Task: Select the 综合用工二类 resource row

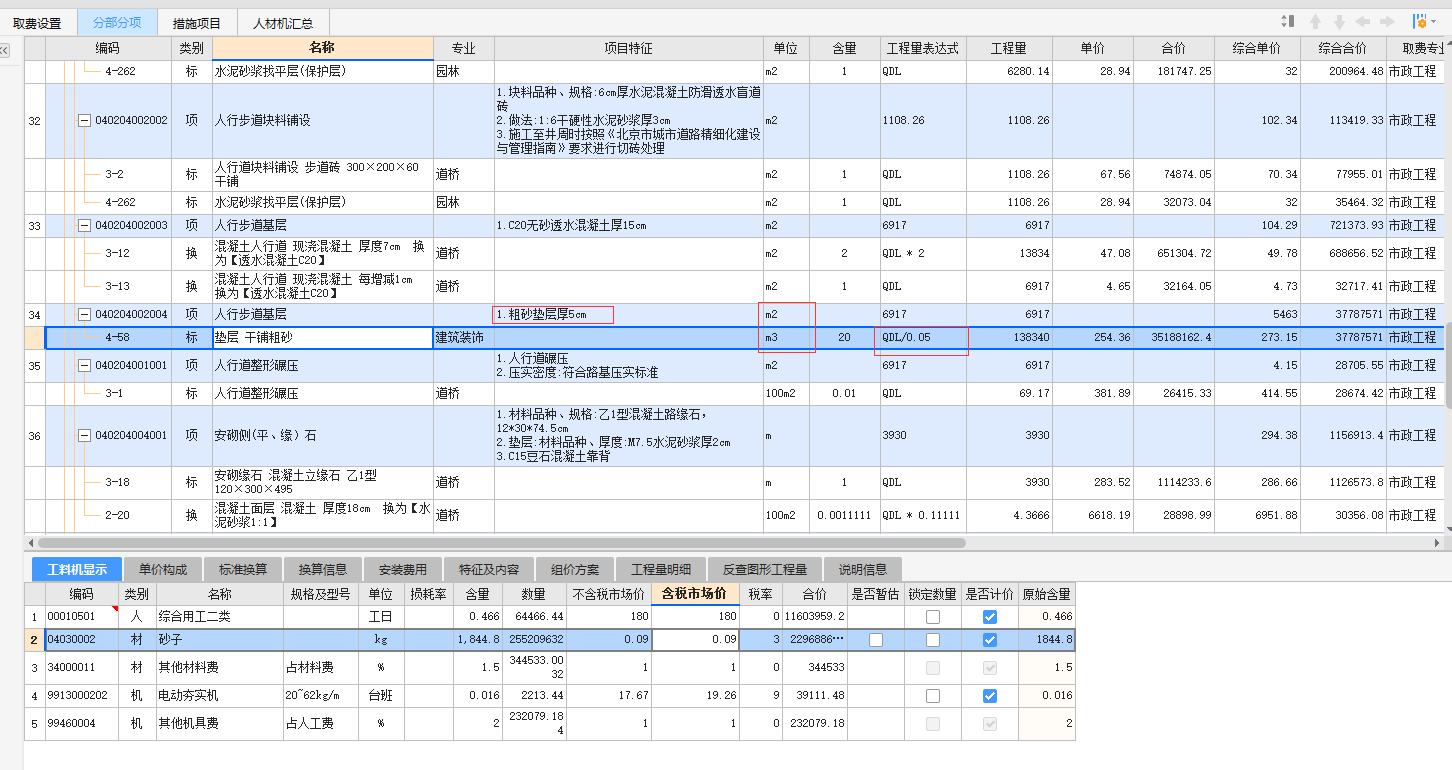Action: (x=550, y=617)
